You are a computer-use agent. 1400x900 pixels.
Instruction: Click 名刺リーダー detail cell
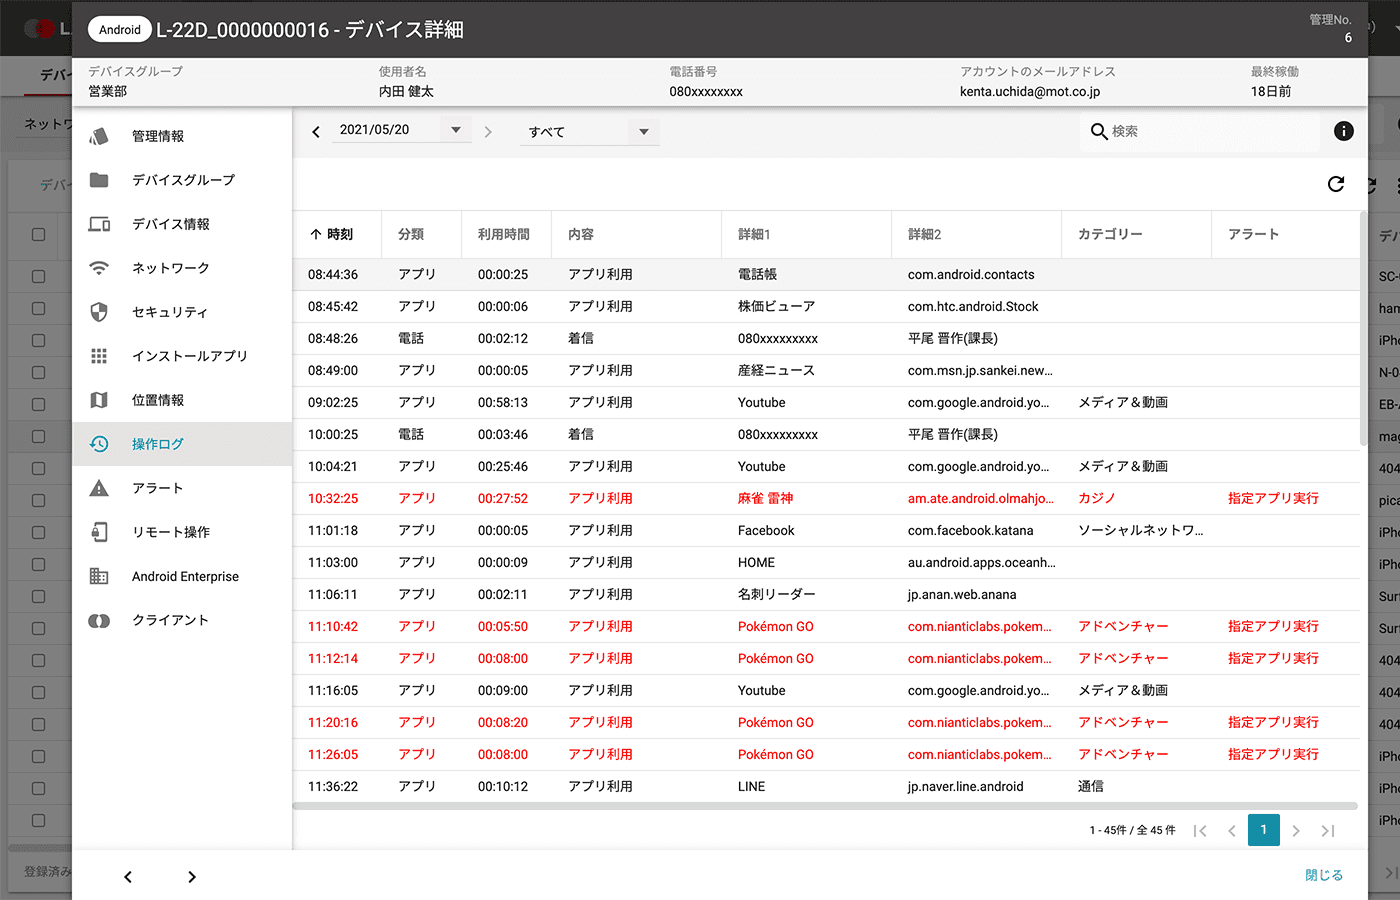coord(776,594)
